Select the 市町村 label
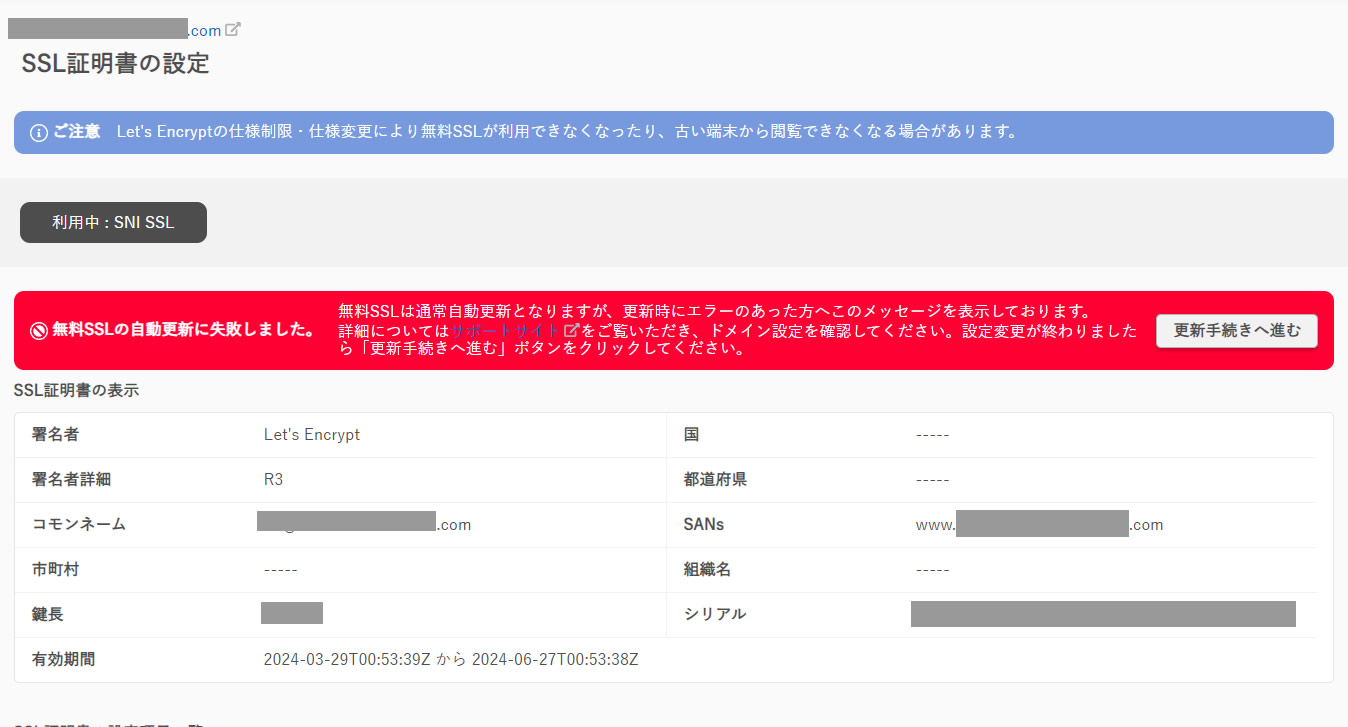The width and height of the screenshot is (1348, 727). click(x=55, y=570)
